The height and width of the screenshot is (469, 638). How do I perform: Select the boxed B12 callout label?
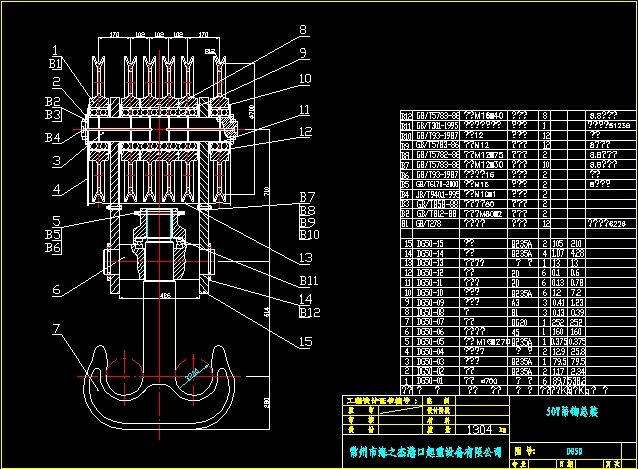pos(309,313)
